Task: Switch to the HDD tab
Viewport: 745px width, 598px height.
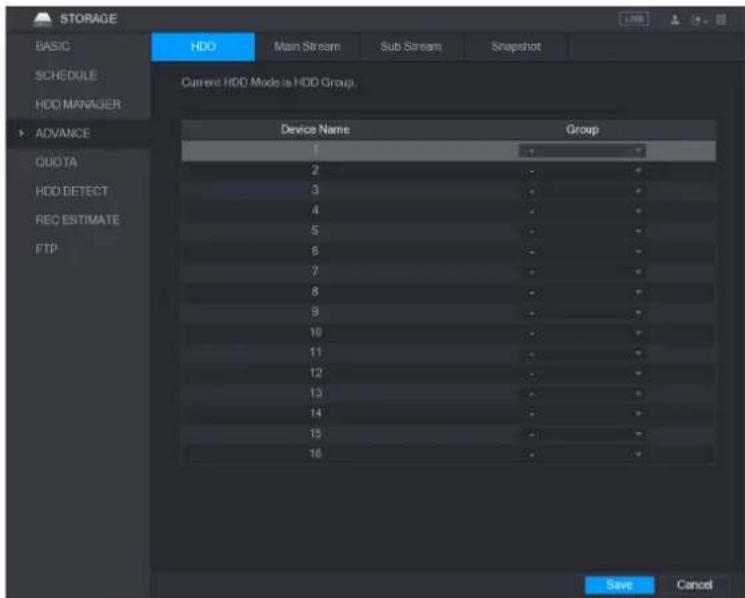Action: click(203, 47)
